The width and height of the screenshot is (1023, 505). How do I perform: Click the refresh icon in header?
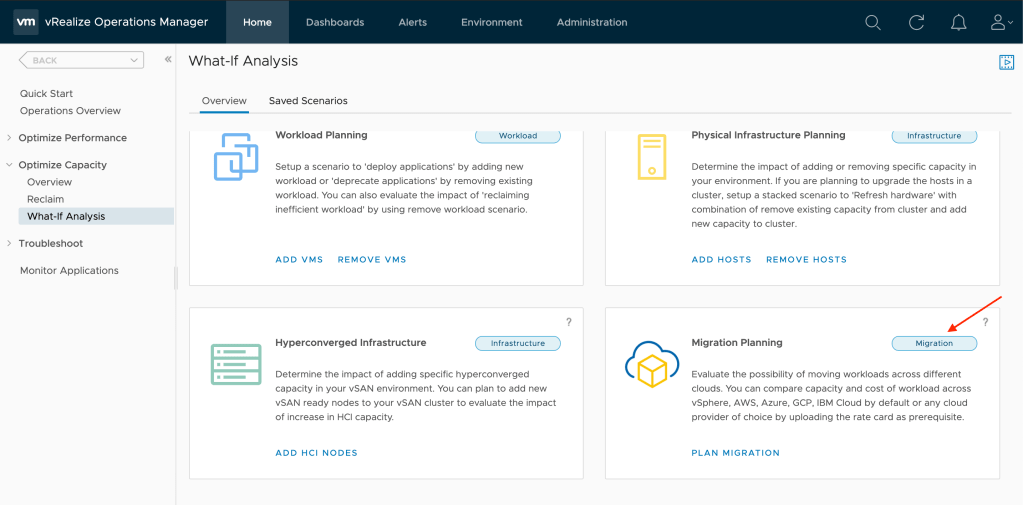[x=916, y=22]
